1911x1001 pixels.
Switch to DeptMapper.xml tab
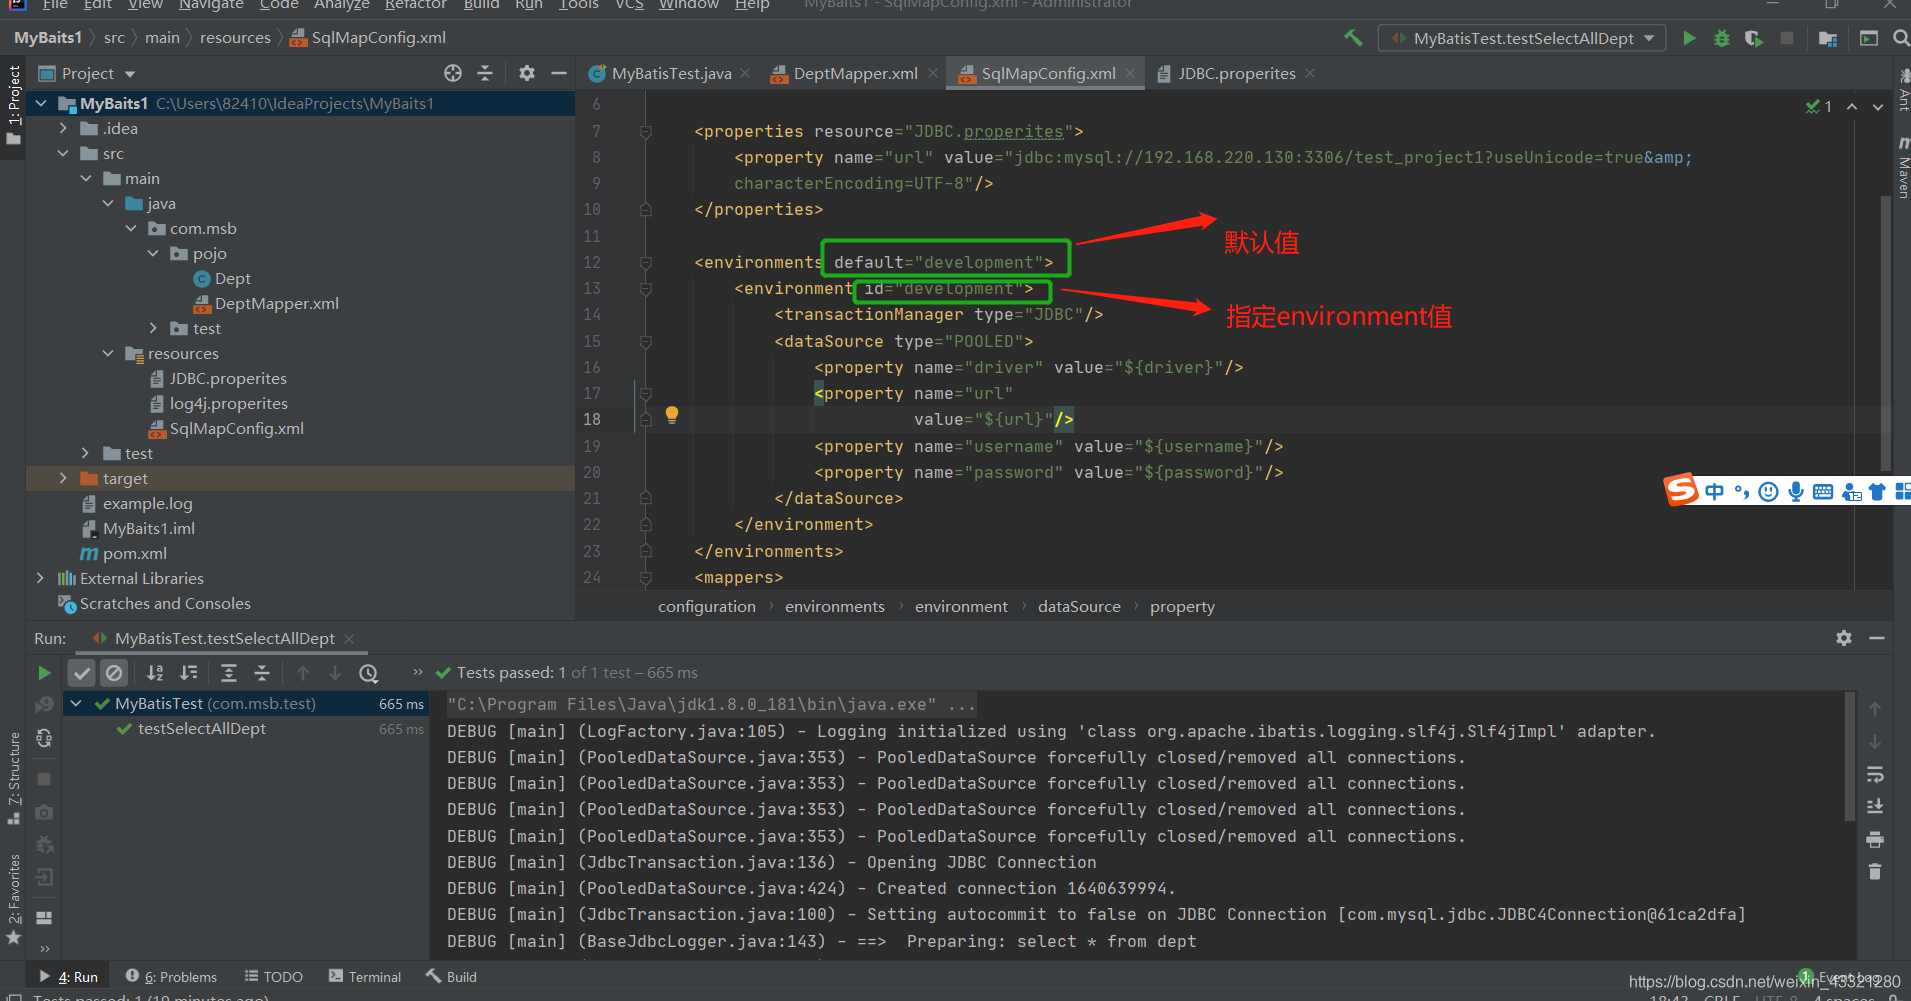tap(855, 73)
